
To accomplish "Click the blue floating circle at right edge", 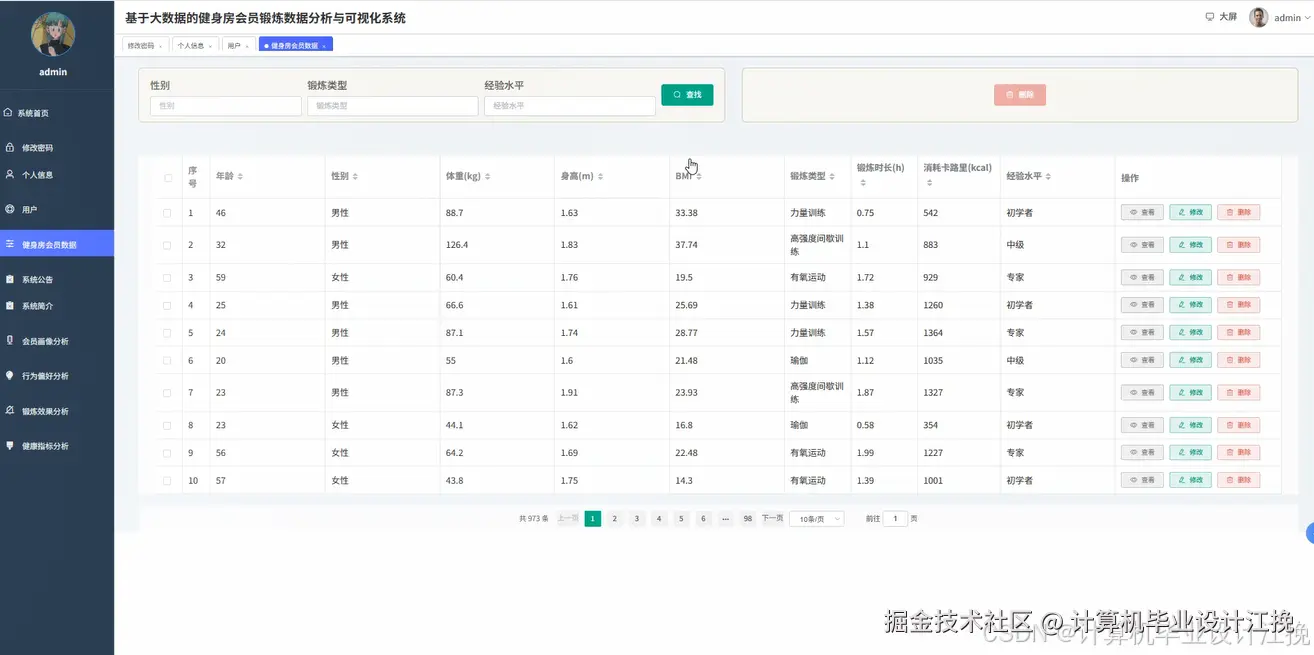I will [1310, 534].
